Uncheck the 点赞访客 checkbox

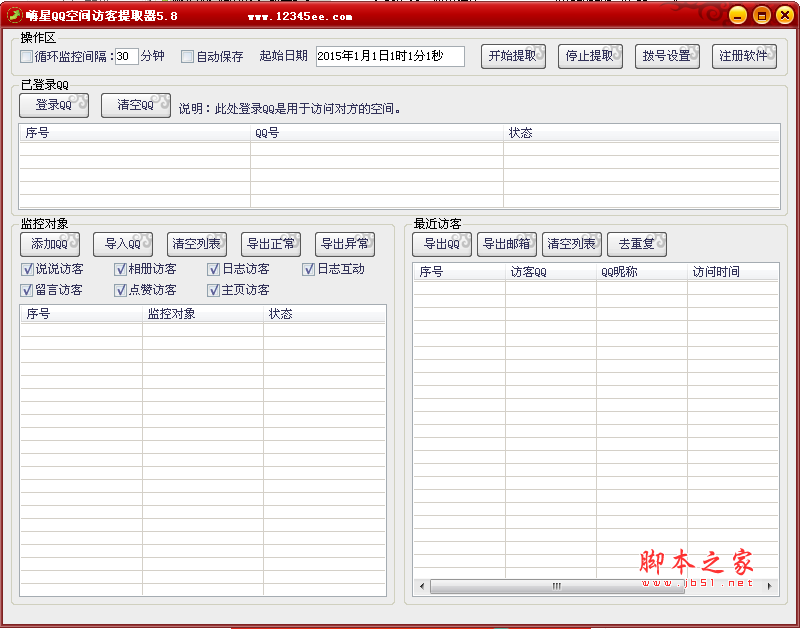coord(120,290)
